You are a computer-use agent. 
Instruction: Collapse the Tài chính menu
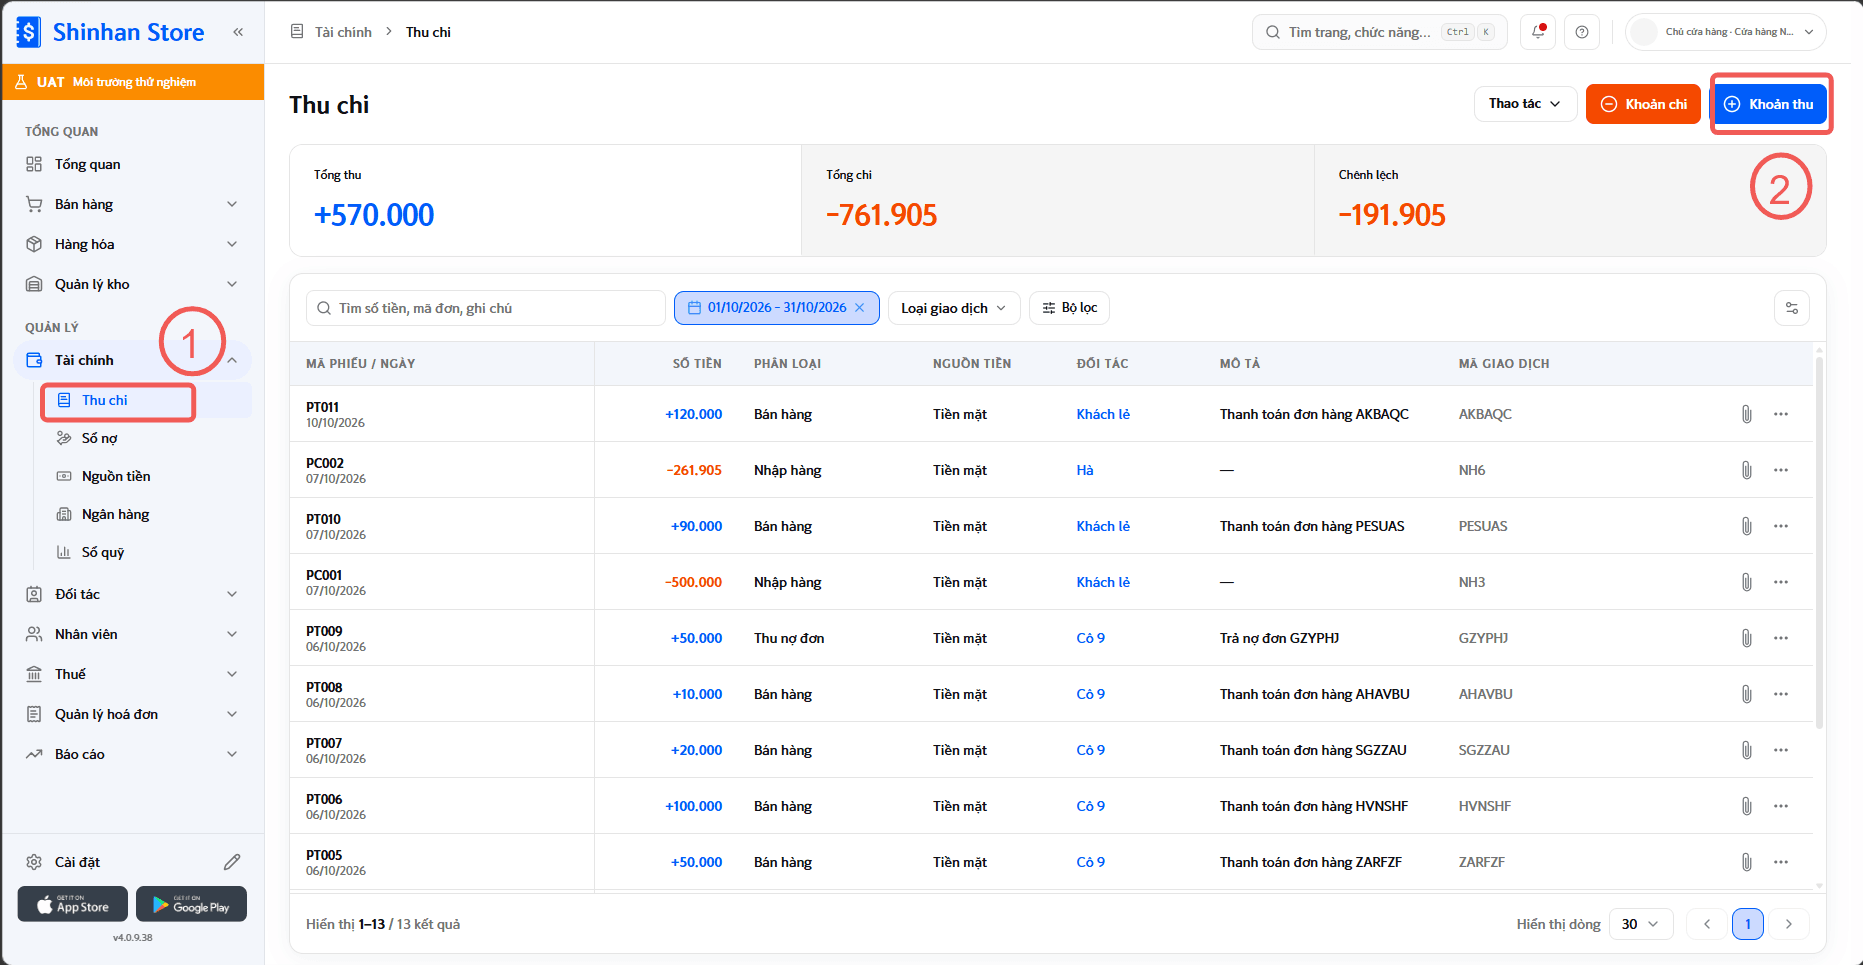tap(133, 360)
